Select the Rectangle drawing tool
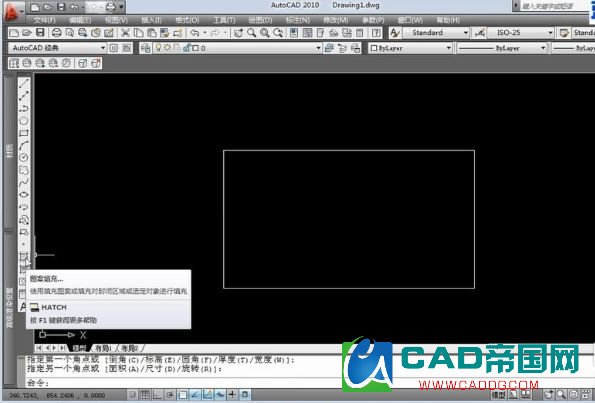The image size is (595, 403). coord(24,133)
